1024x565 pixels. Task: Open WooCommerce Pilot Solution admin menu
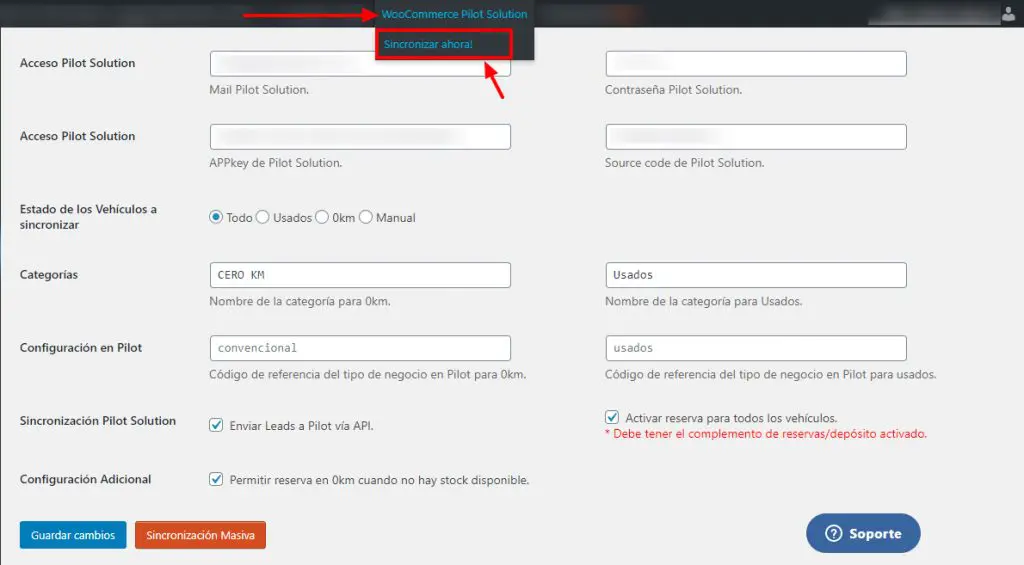pyautogui.click(x=454, y=14)
